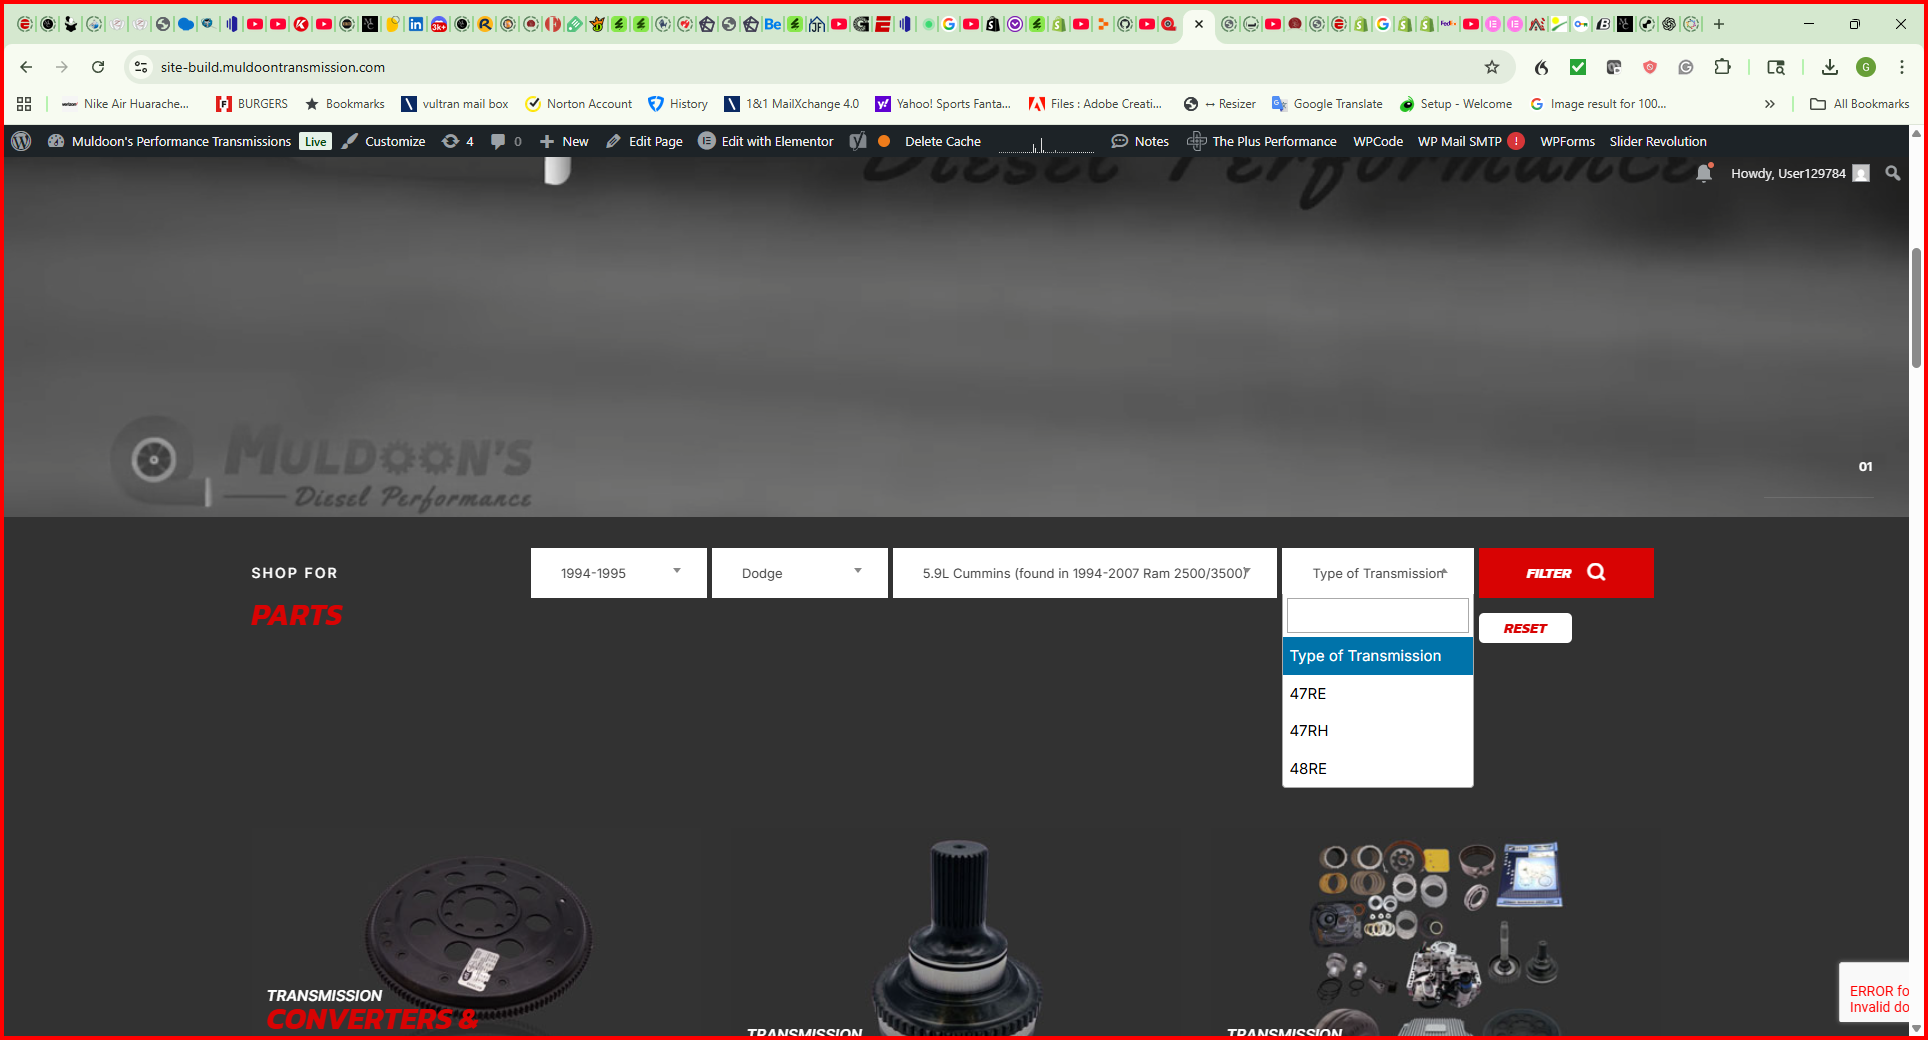Bookmark the page with the star icon
The height and width of the screenshot is (1040, 1928).
pyautogui.click(x=1492, y=67)
